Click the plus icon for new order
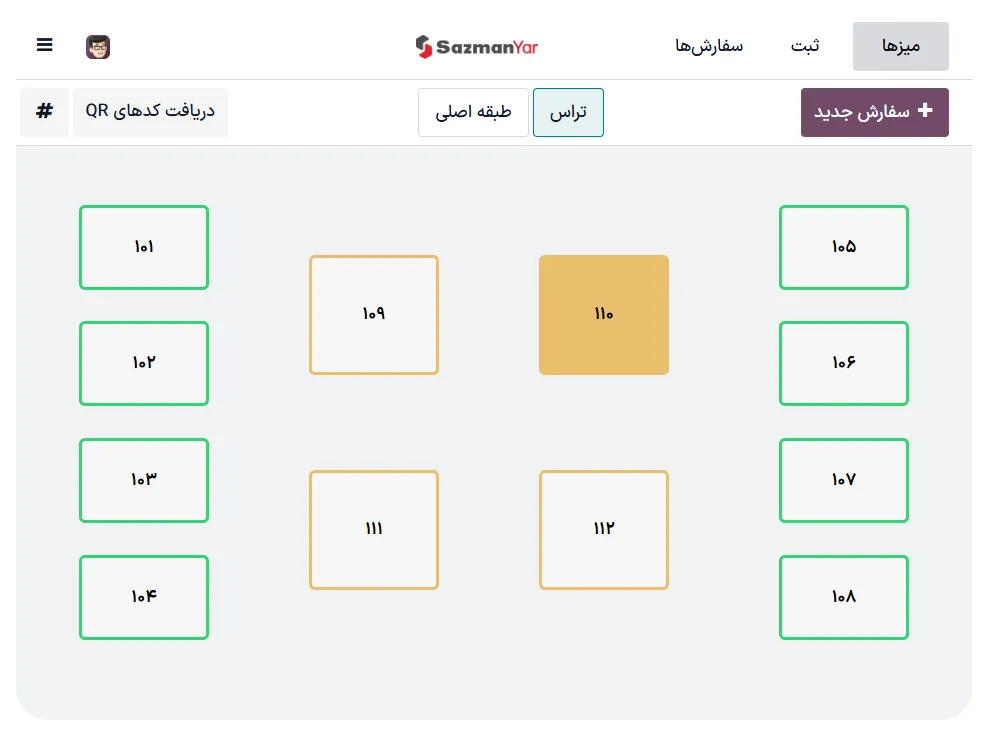988x736 pixels. pyautogui.click(x=925, y=111)
